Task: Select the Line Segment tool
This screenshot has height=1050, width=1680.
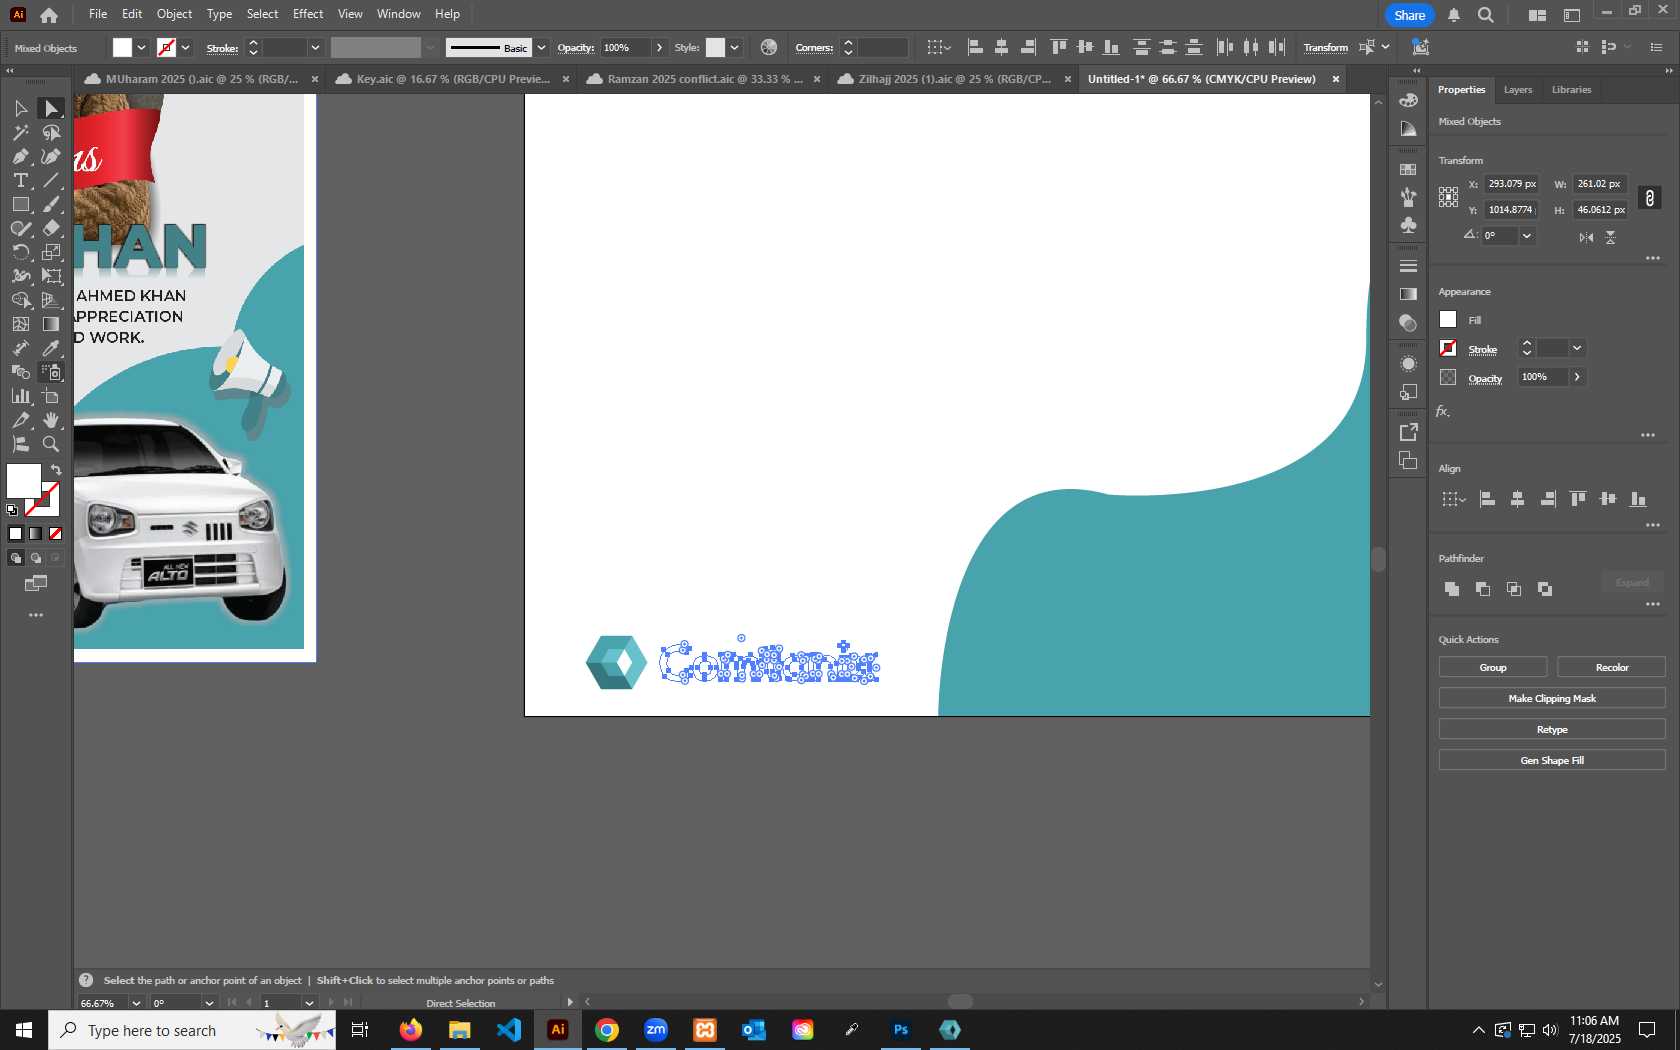Action: [51, 180]
